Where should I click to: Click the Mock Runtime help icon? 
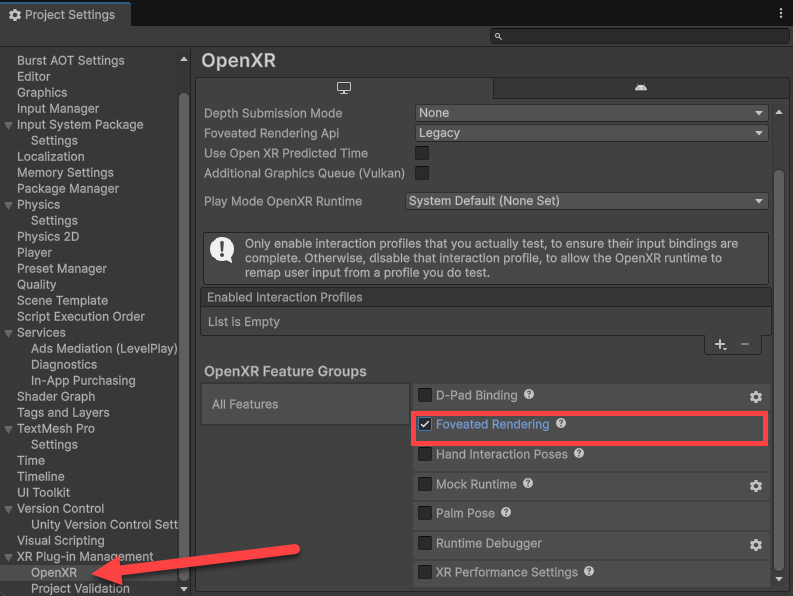(x=528, y=483)
